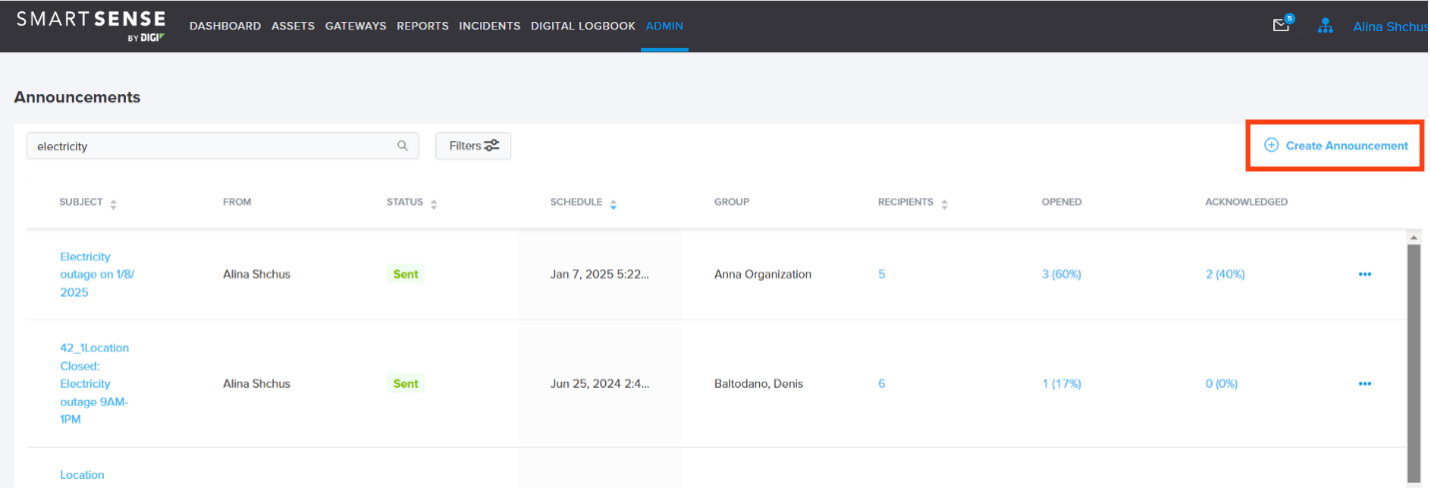Screen dimensions: 1430x491
Task: Open Electricity outage on 1/8/2025 announcement
Action: click(97, 274)
